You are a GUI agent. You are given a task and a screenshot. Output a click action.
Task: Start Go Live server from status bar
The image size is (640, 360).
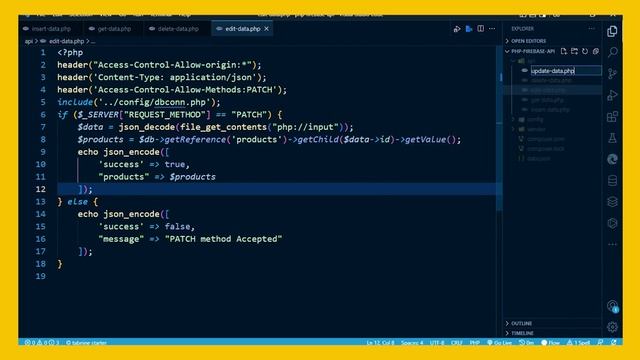(499, 342)
